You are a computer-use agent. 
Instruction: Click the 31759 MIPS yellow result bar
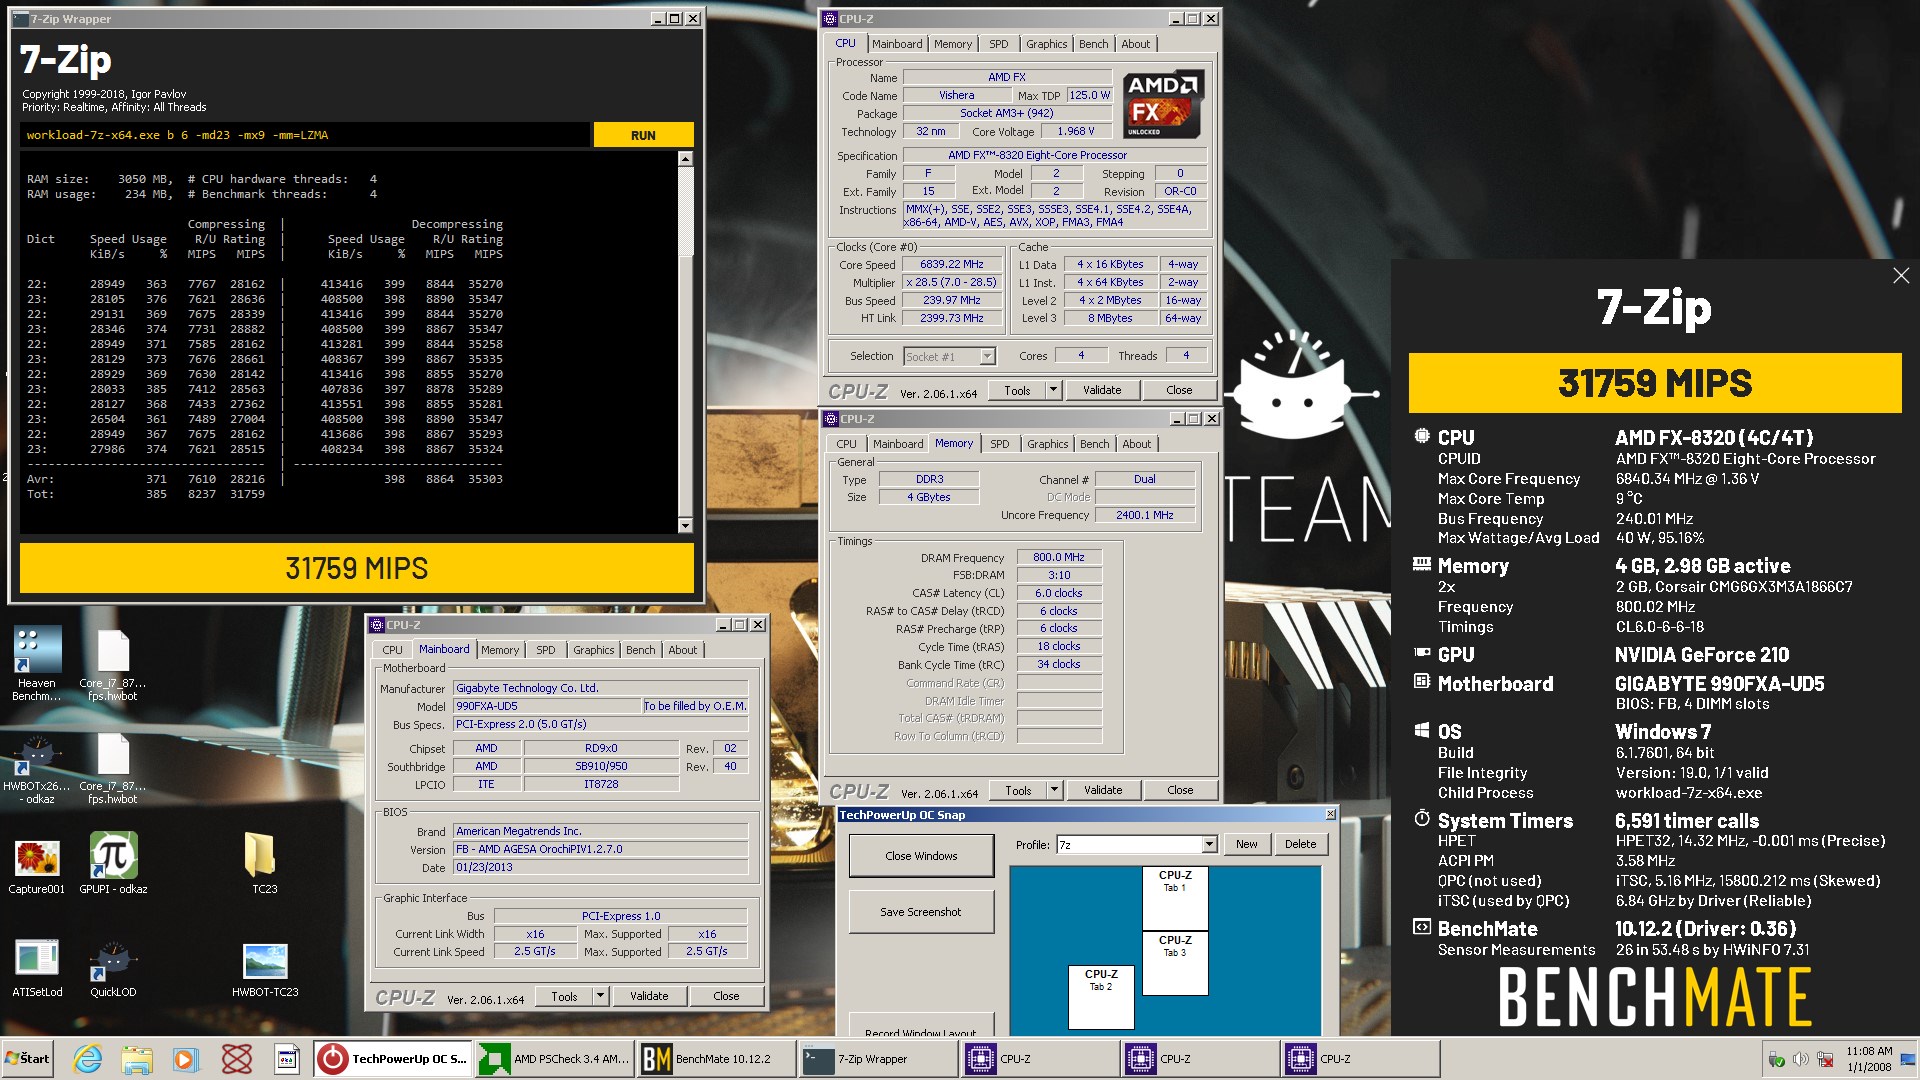tap(357, 568)
